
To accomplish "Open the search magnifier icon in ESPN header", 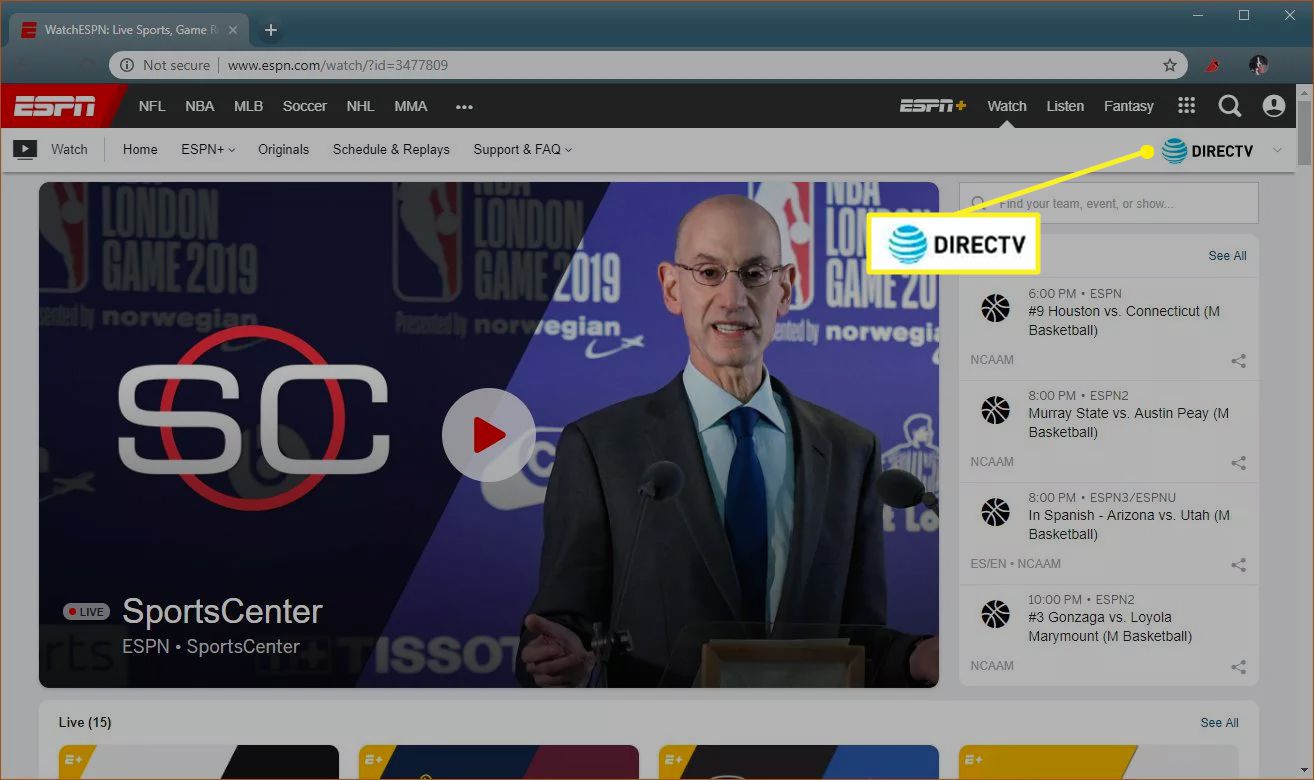I will (1229, 106).
